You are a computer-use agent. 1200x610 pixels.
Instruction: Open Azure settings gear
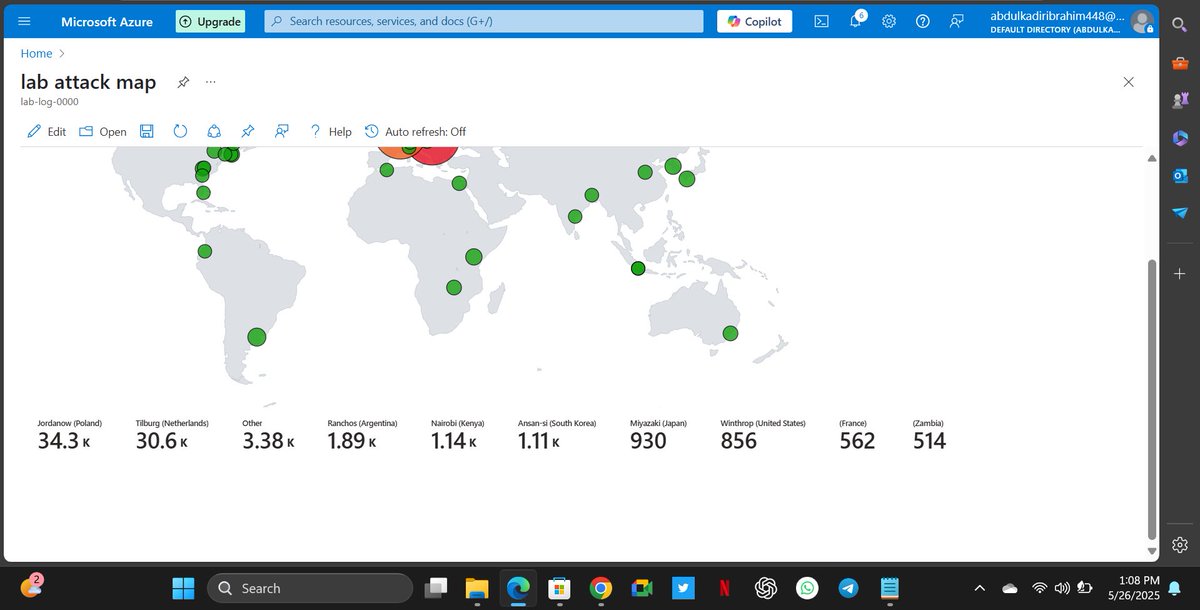pyautogui.click(x=888, y=21)
